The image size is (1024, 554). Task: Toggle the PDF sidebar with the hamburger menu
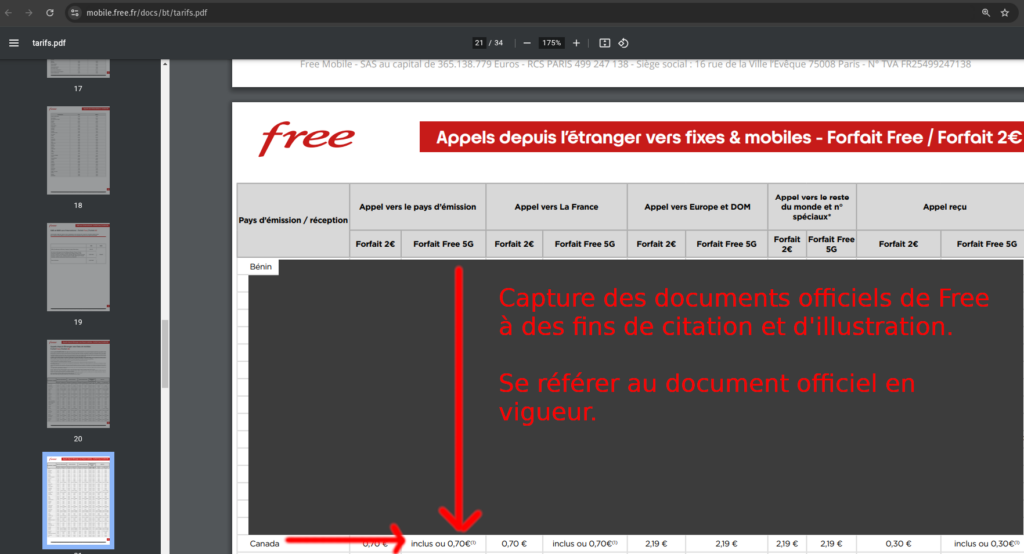14,43
